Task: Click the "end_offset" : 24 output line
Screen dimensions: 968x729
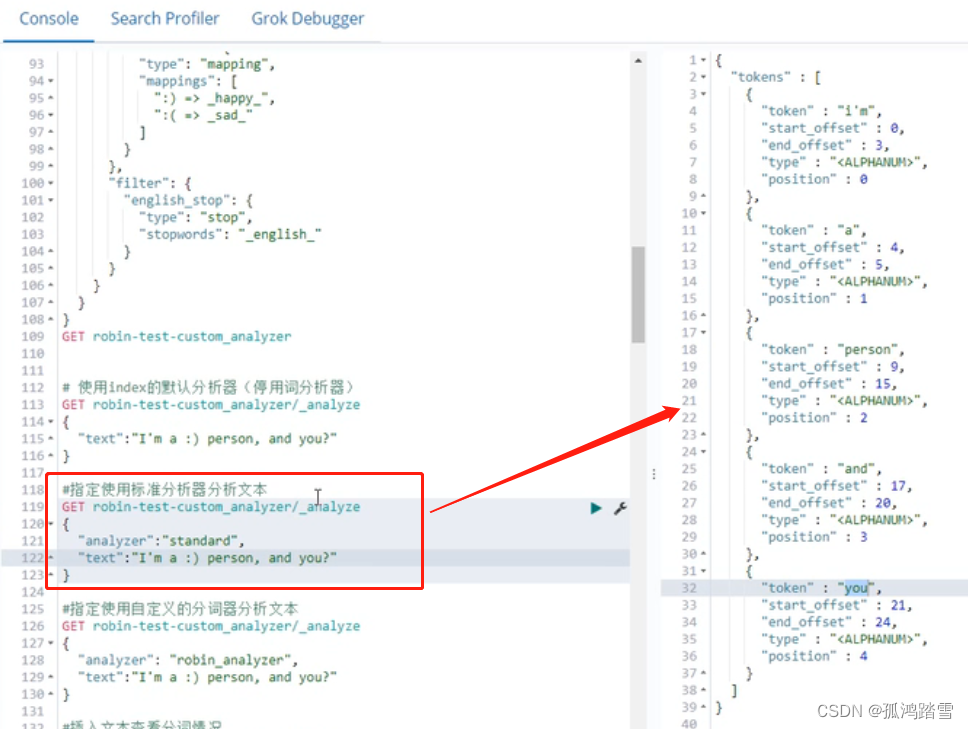Action: click(828, 622)
